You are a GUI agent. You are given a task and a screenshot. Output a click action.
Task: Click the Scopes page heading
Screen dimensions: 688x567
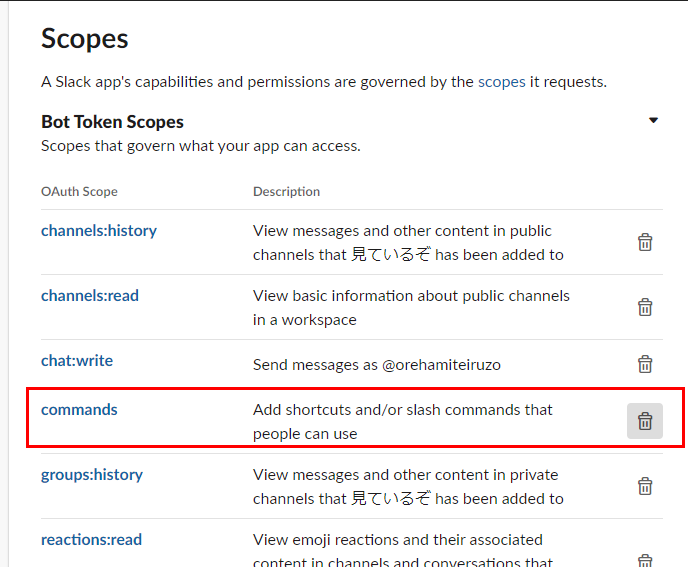[85, 40]
